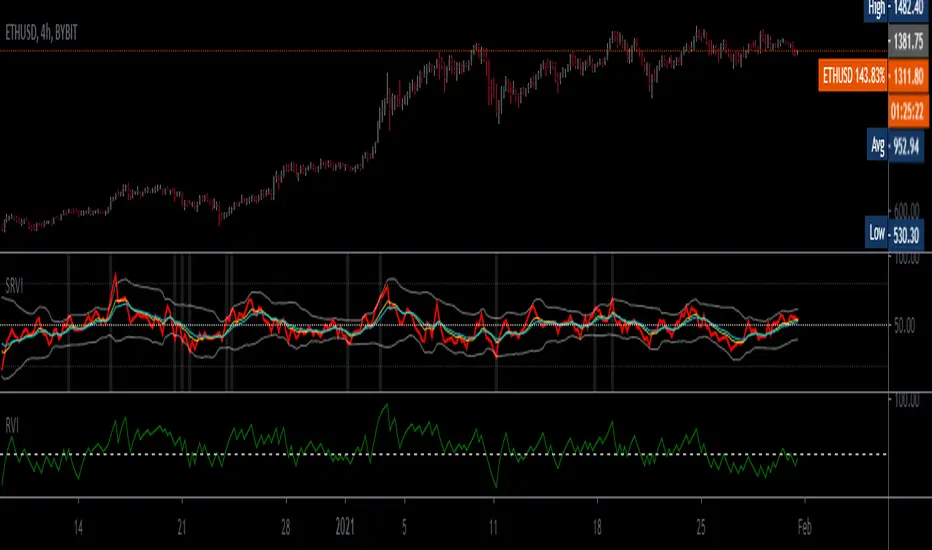Click the 1381.75 price level label

coord(908,42)
